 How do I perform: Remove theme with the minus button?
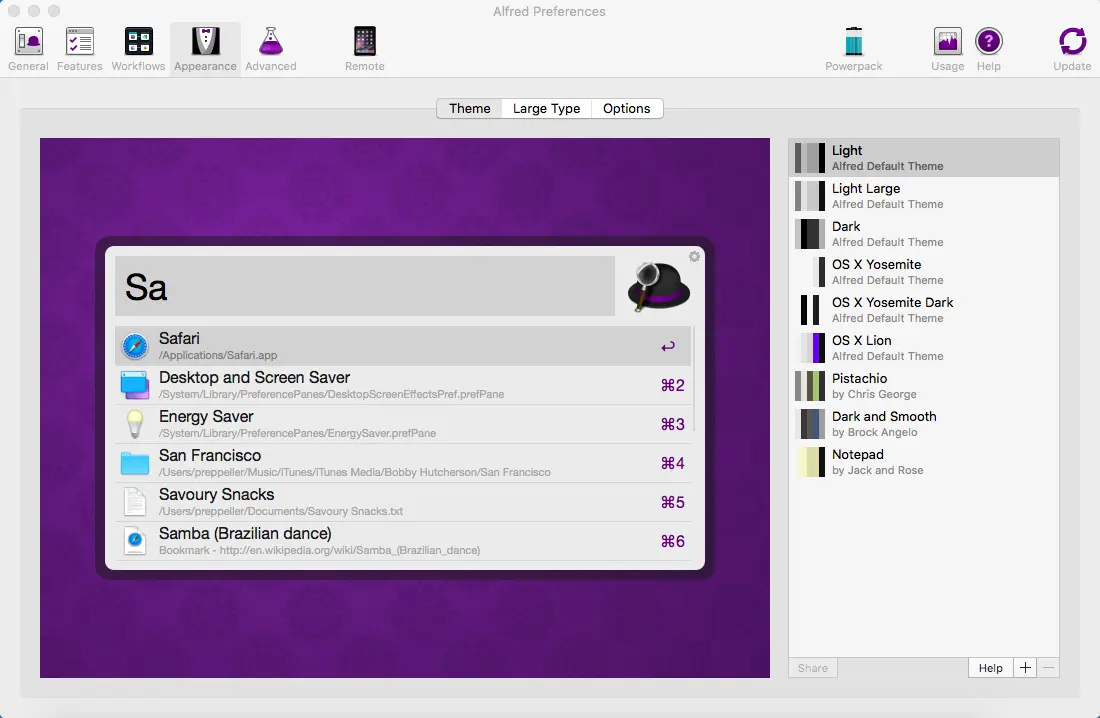click(1048, 668)
